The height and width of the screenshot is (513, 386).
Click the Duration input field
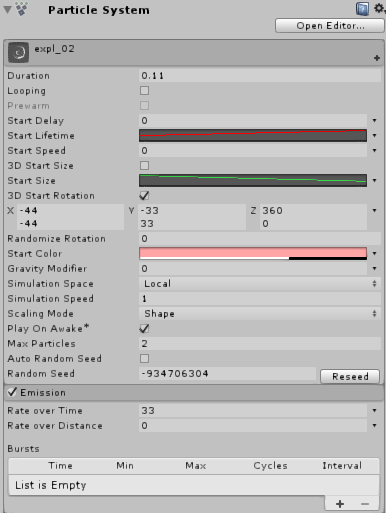point(260,76)
